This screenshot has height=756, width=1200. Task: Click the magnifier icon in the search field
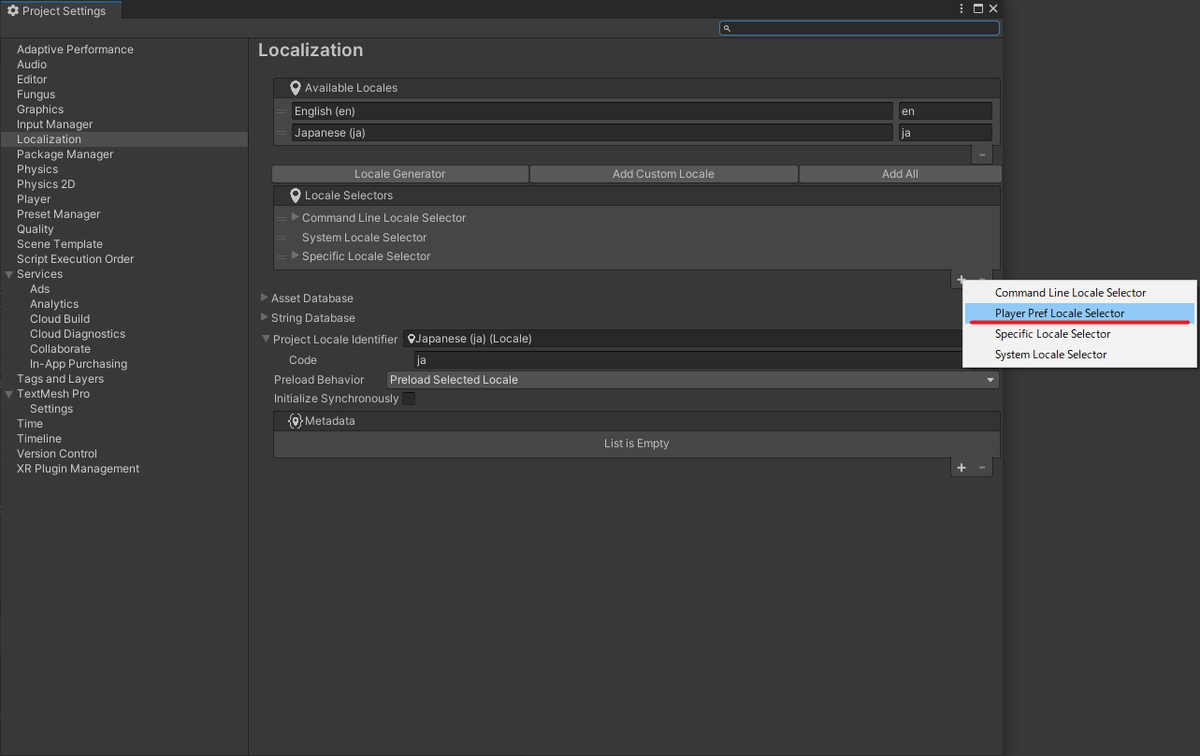[727, 28]
